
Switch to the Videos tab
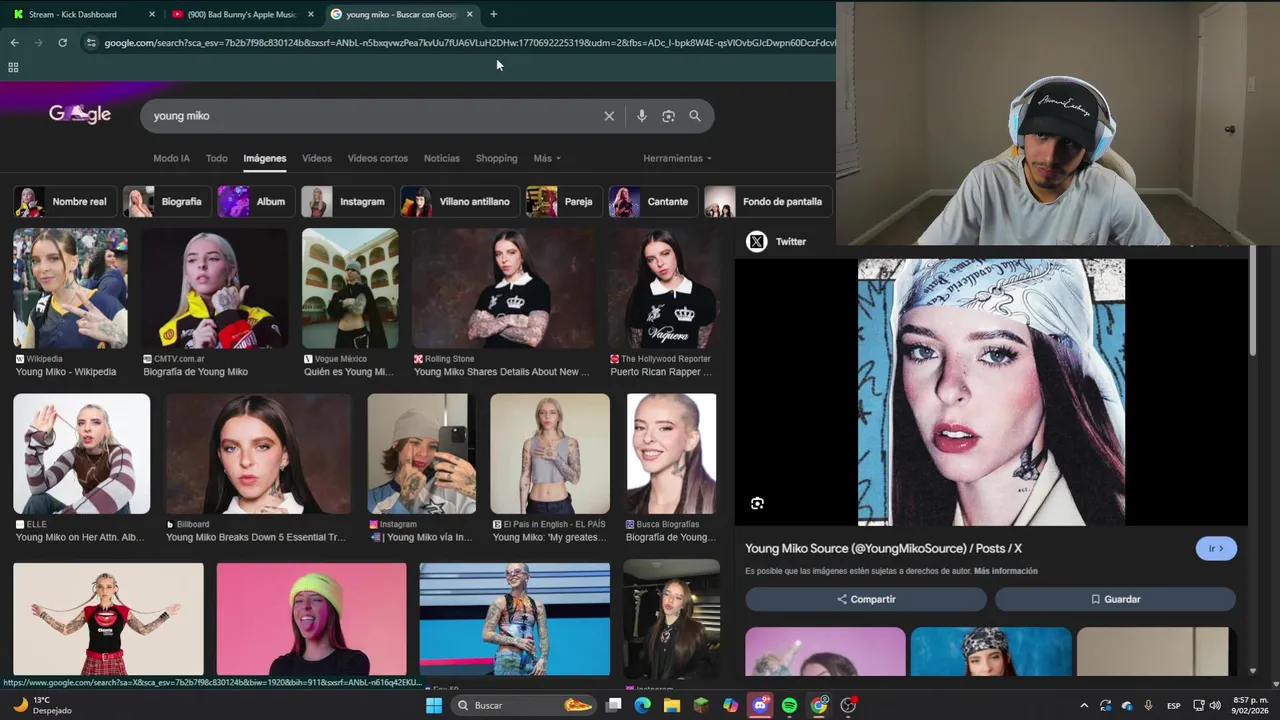(317, 158)
